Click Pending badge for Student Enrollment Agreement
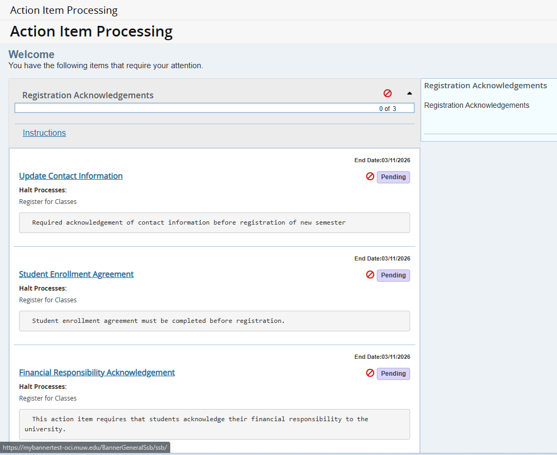This screenshot has height=455, width=557. (393, 275)
